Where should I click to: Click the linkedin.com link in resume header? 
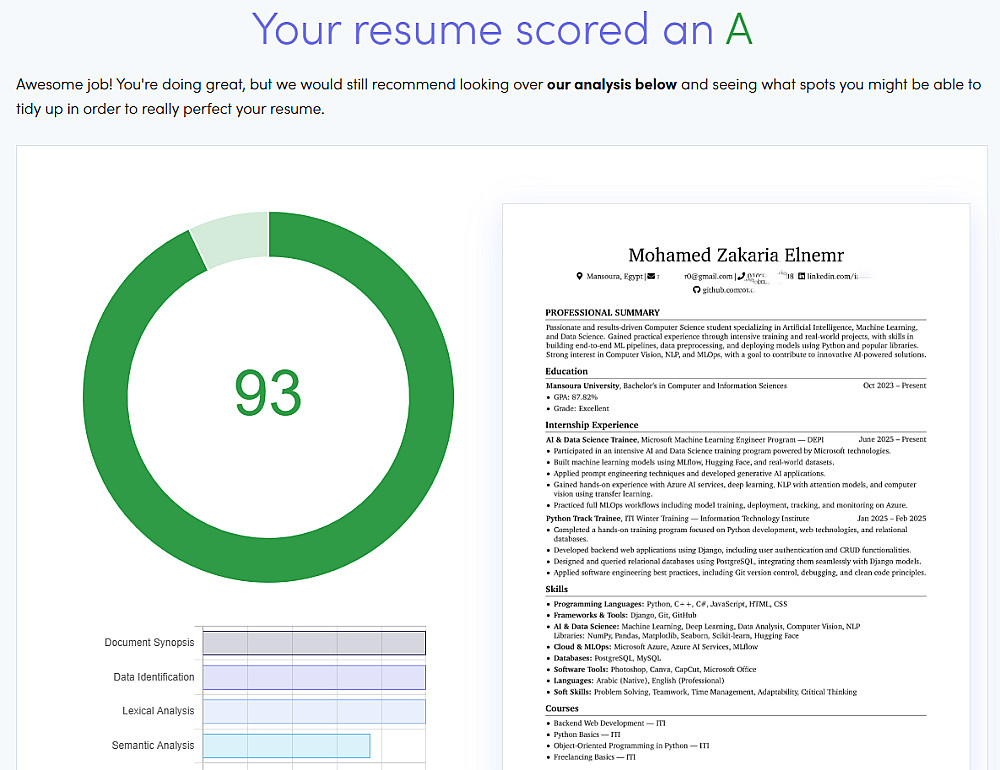837,276
